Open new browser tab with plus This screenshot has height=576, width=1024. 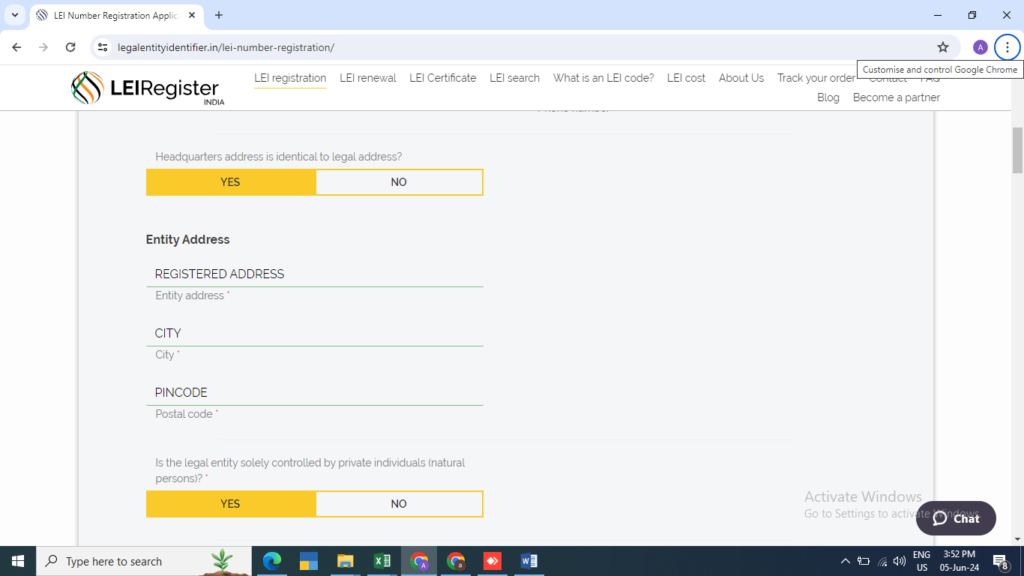coord(219,15)
